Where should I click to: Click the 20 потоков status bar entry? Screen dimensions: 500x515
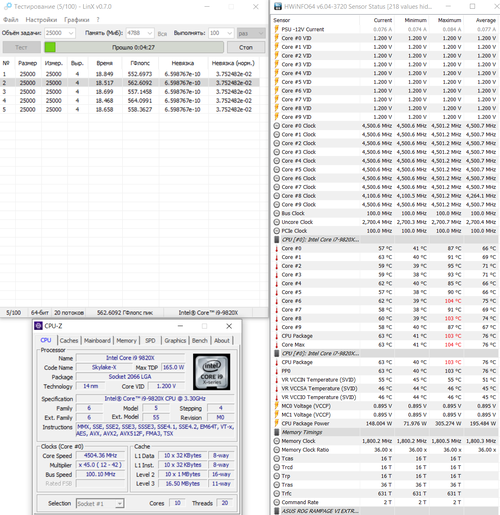click(x=69, y=313)
